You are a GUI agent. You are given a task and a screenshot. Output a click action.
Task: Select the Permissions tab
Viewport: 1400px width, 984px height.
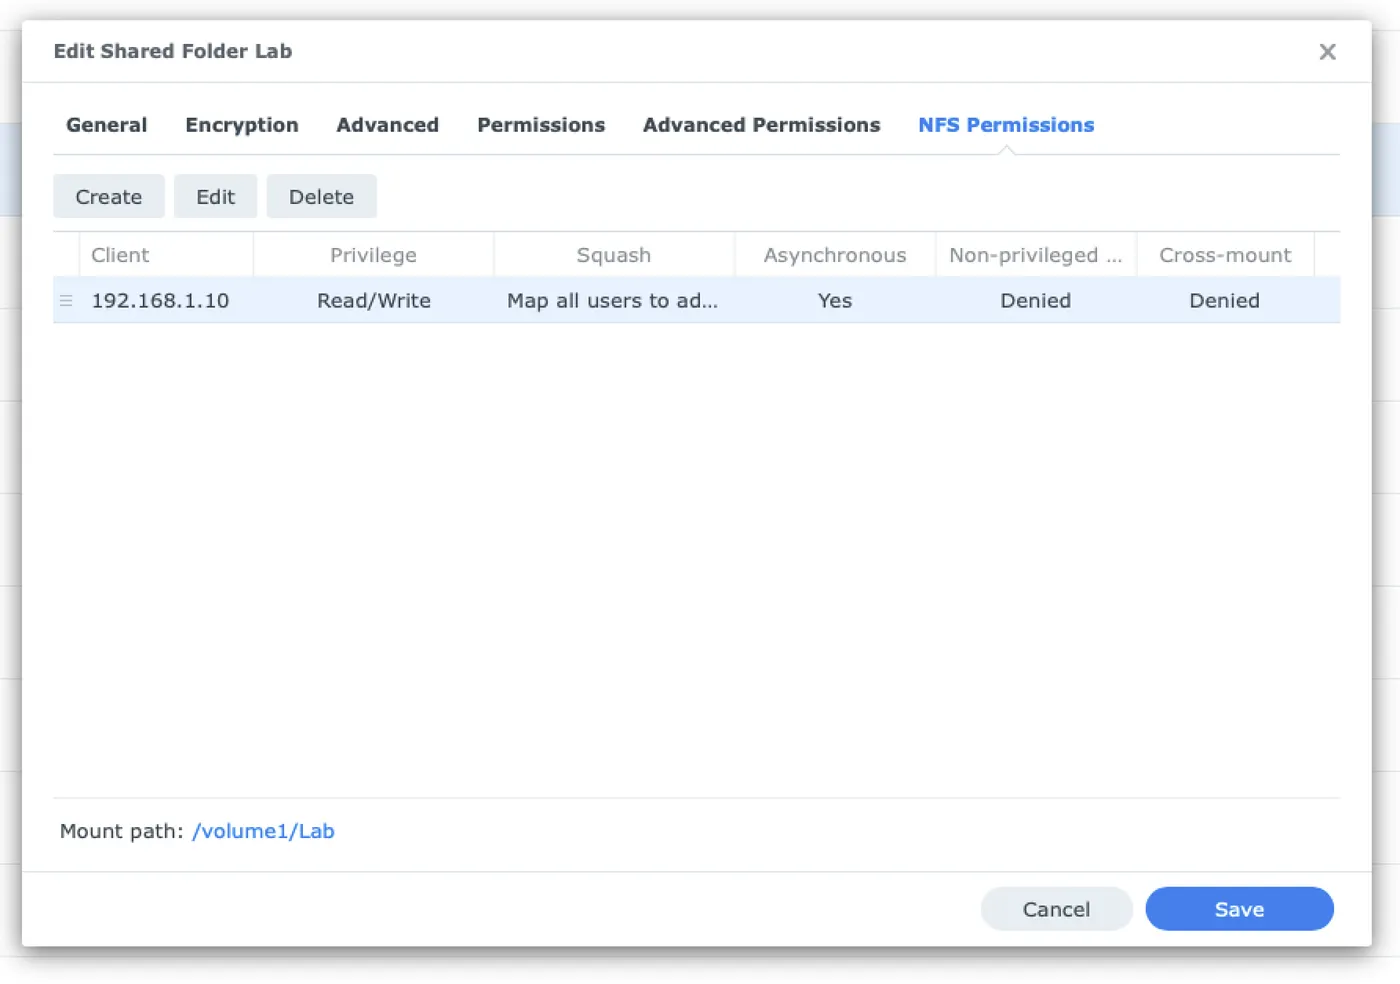(x=541, y=125)
